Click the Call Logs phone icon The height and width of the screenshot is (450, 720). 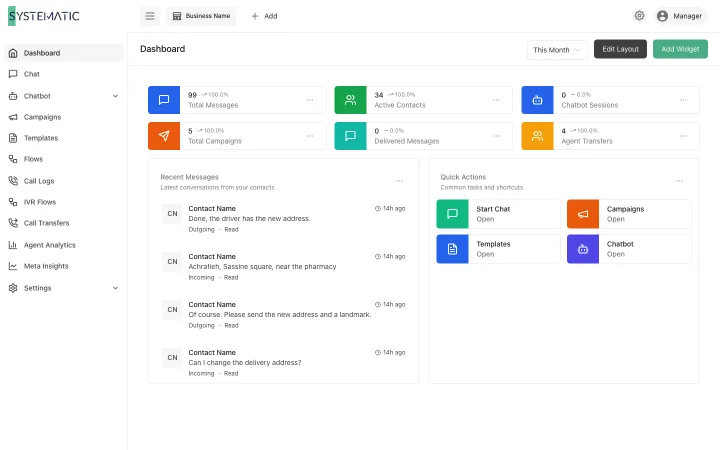point(13,181)
